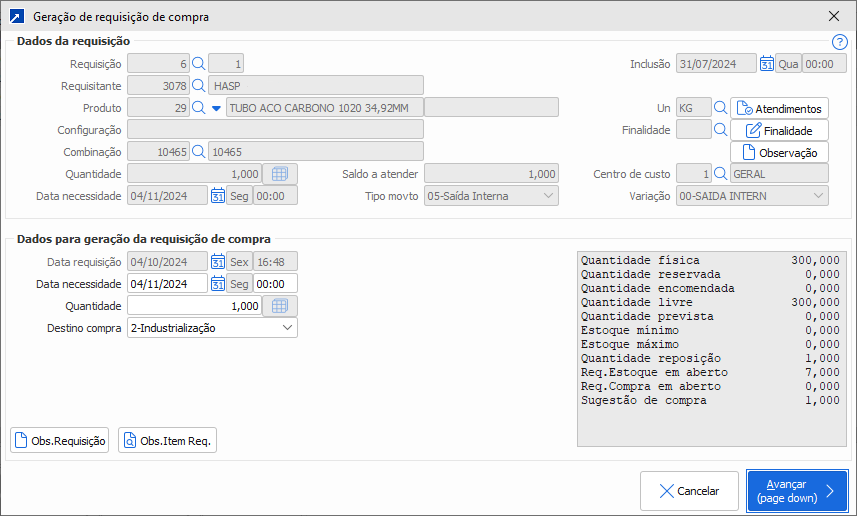The image size is (857, 516).
Task: Click calendar icon beside Data requisição
Action: tap(218, 262)
